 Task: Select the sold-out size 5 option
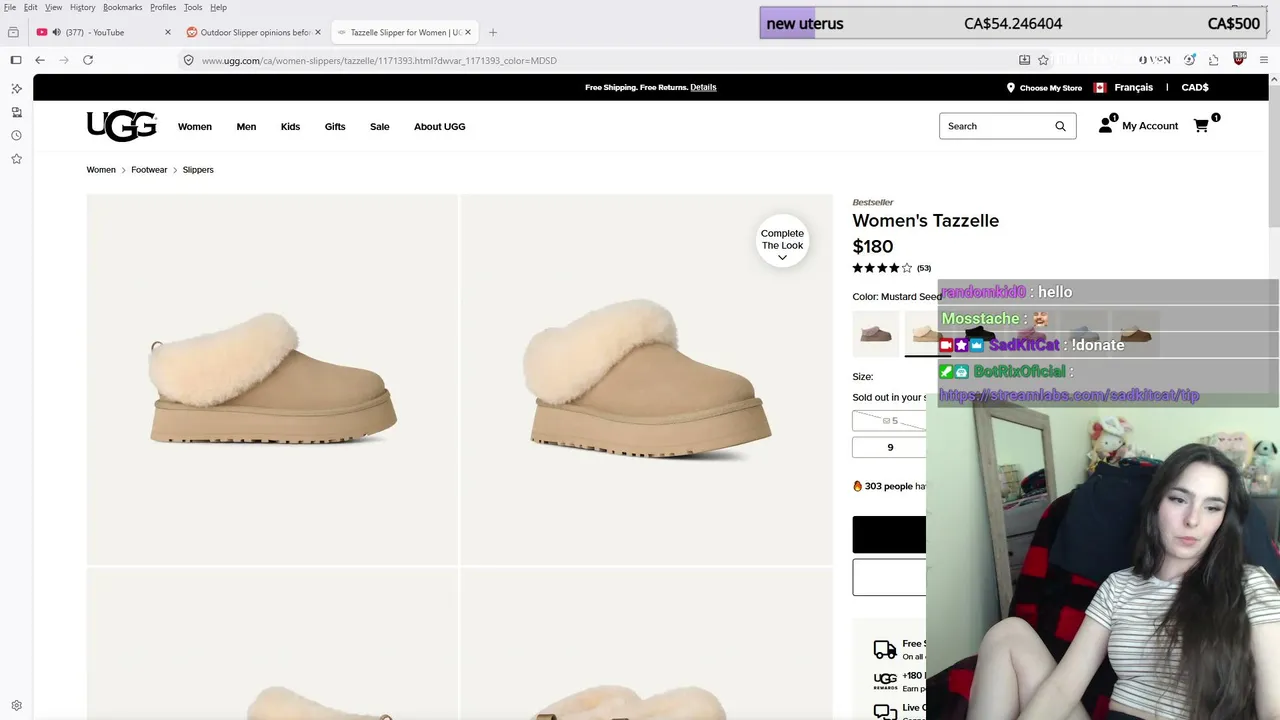(x=890, y=421)
